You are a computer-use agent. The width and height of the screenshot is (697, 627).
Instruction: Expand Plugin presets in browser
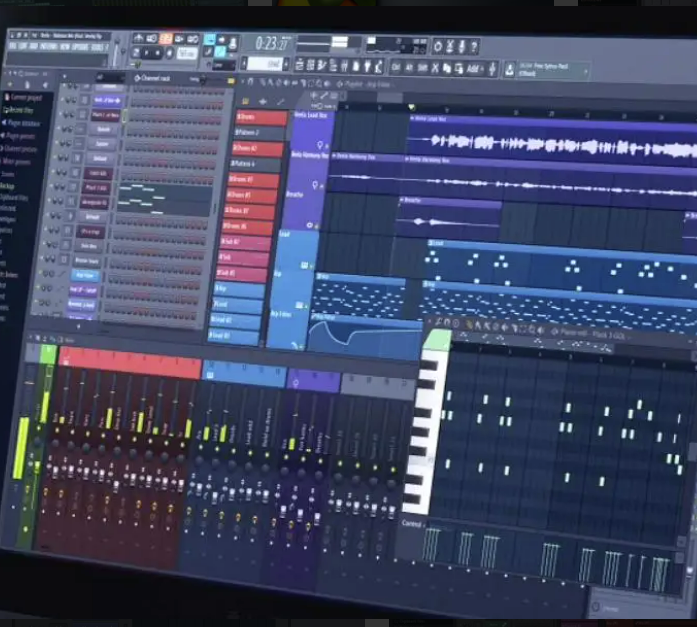coord(19,136)
